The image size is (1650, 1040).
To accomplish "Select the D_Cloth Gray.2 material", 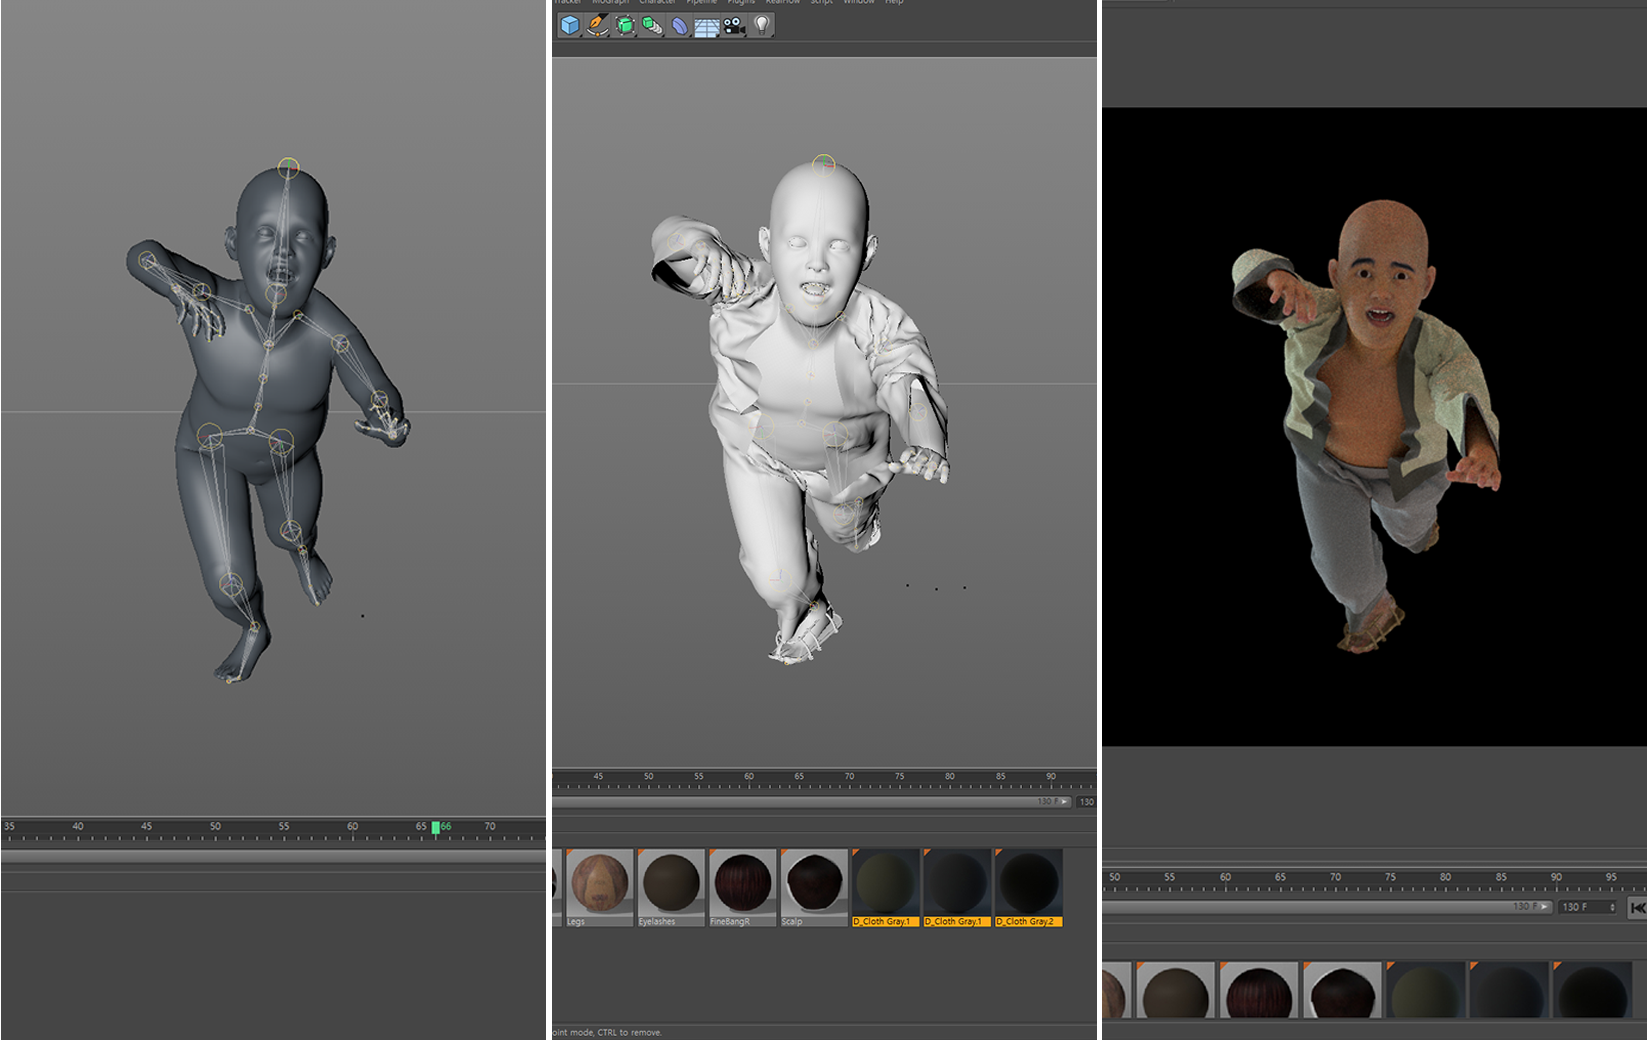I will click(1029, 883).
